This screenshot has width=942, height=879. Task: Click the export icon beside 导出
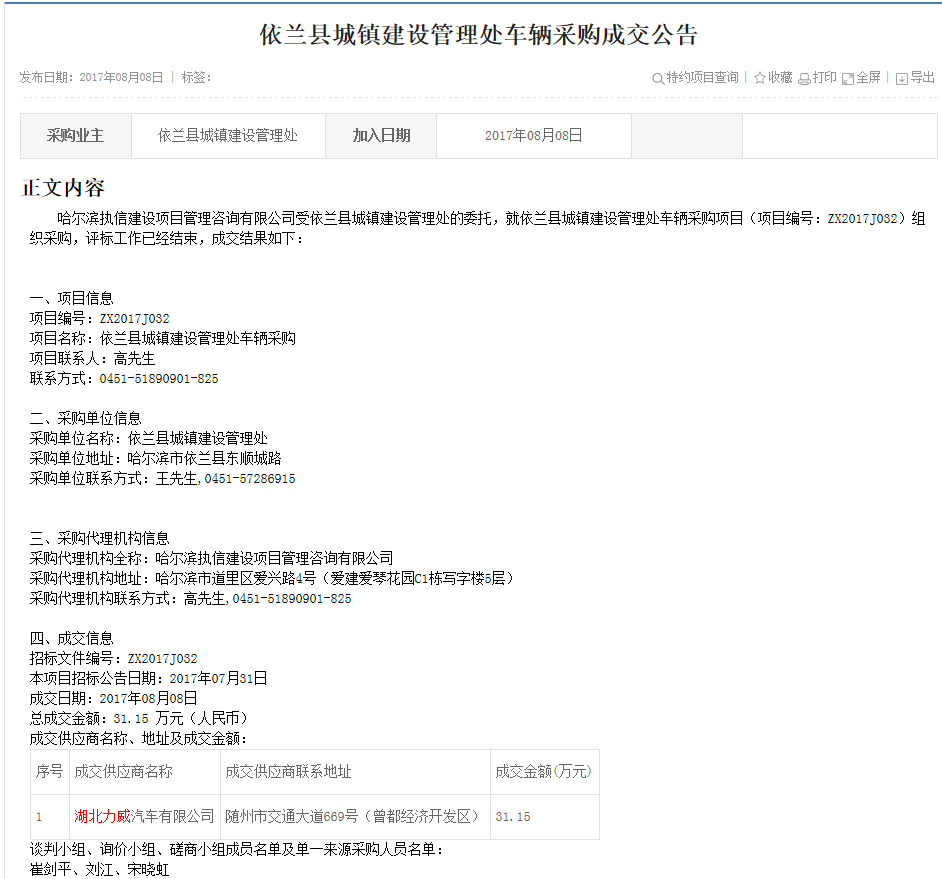[902, 79]
